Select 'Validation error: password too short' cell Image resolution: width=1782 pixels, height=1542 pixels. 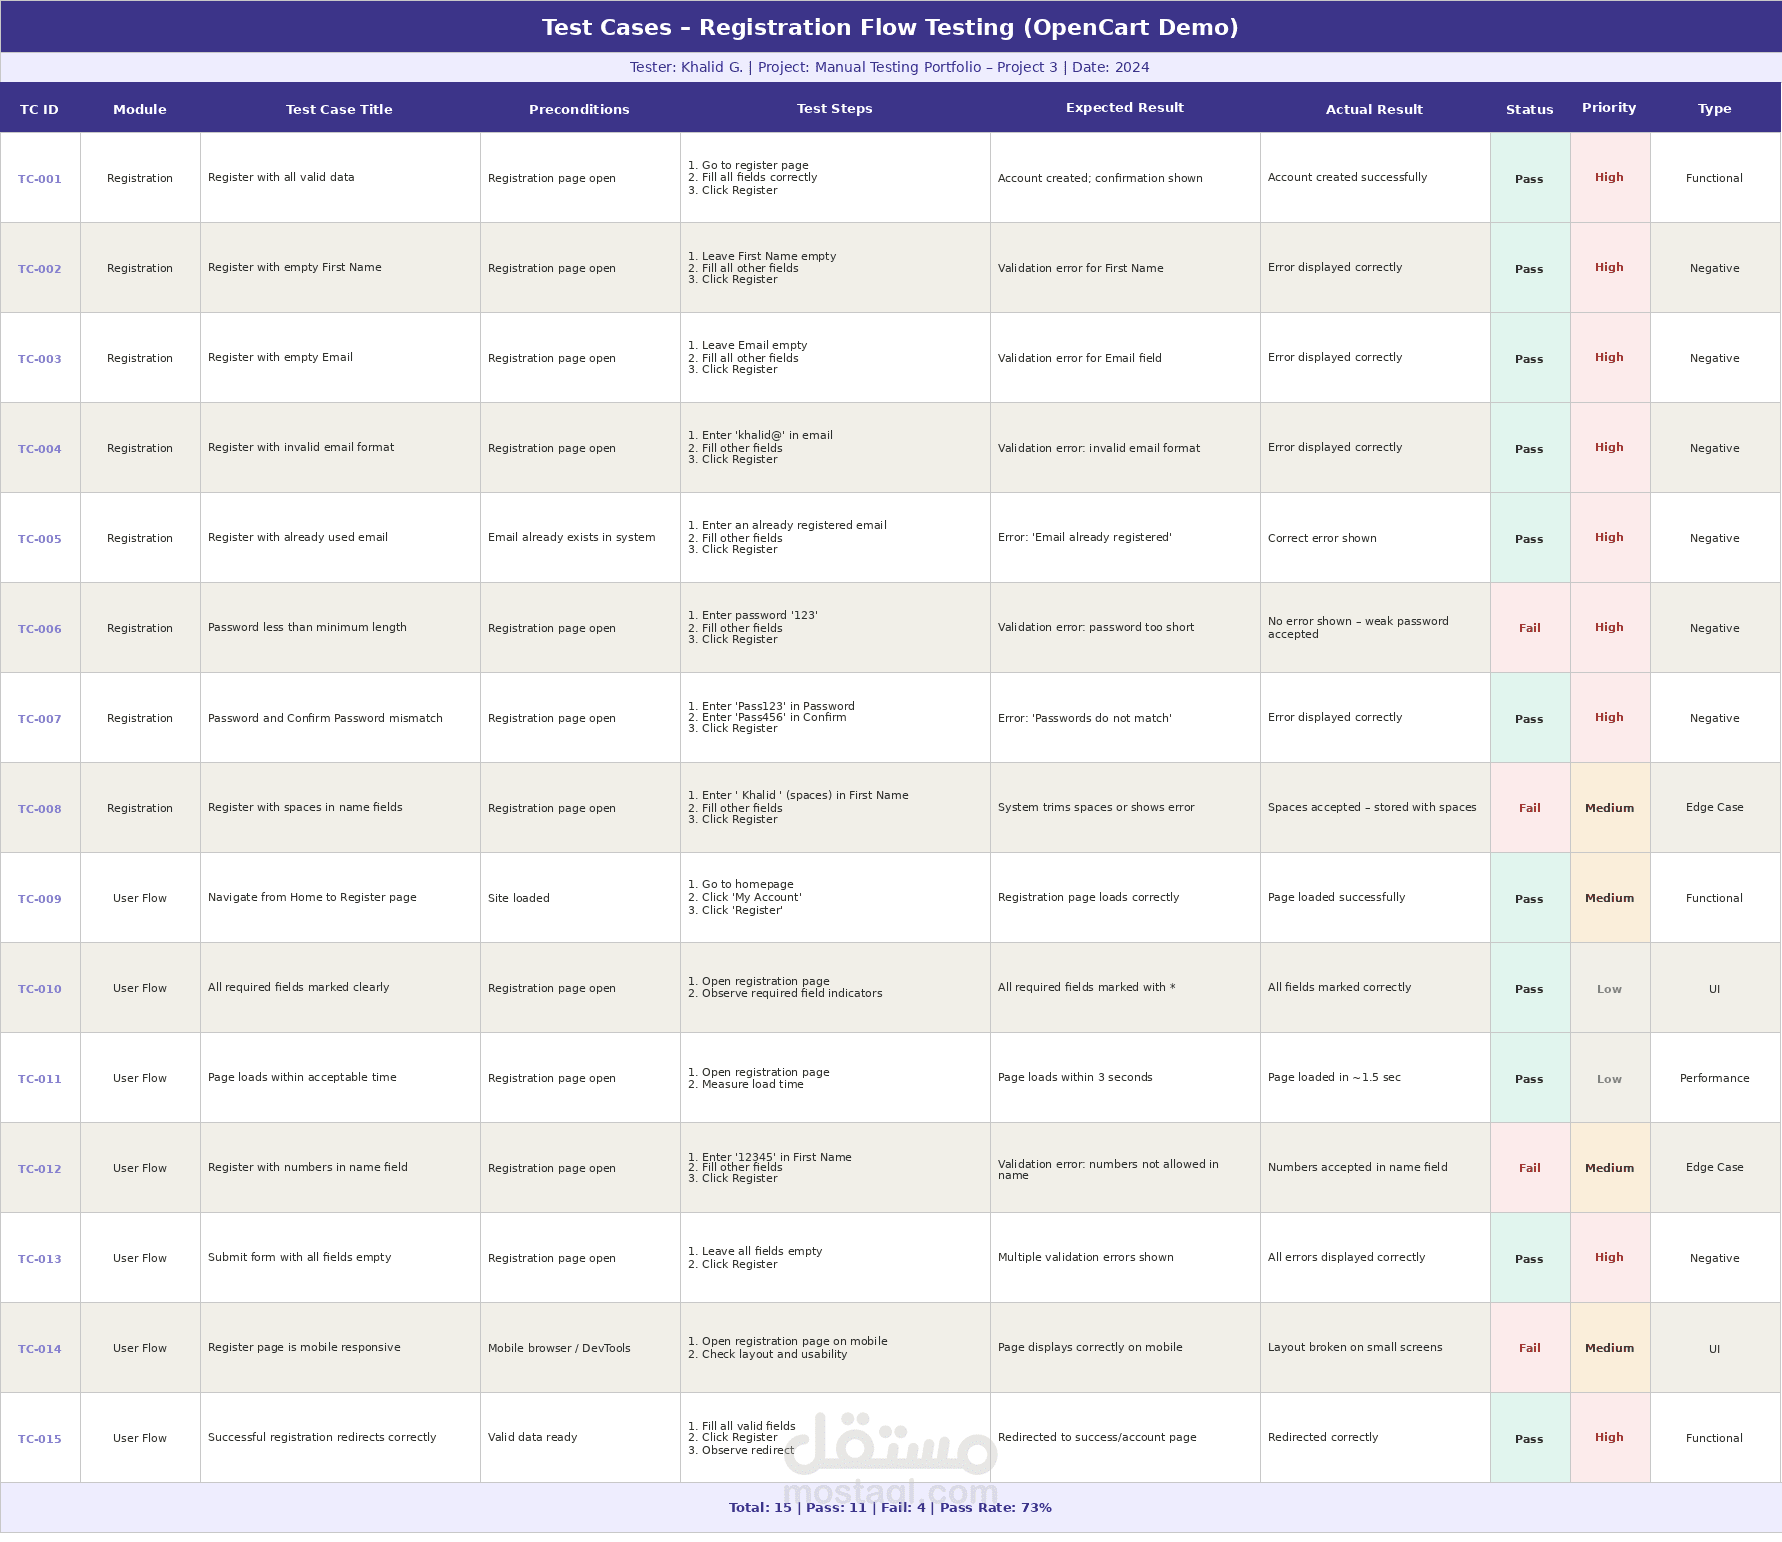[1096, 627]
